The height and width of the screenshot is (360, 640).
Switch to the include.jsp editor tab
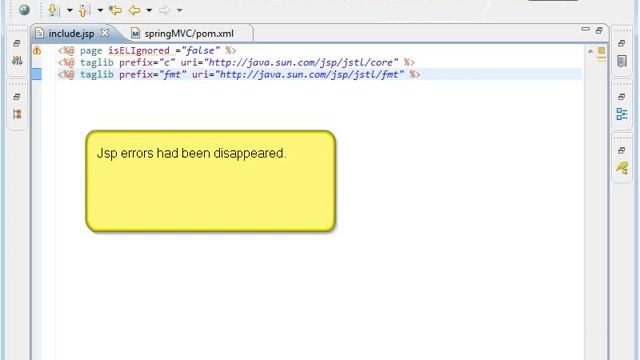pyautogui.click(x=71, y=33)
